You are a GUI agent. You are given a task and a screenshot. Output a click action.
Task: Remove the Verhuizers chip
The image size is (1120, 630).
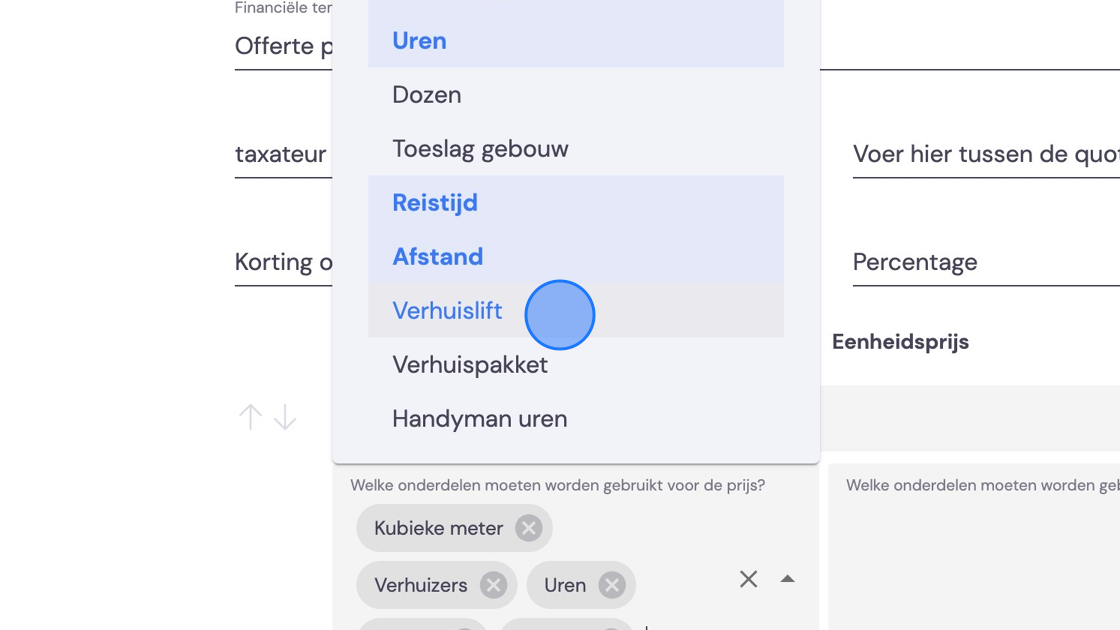click(493, 585)
